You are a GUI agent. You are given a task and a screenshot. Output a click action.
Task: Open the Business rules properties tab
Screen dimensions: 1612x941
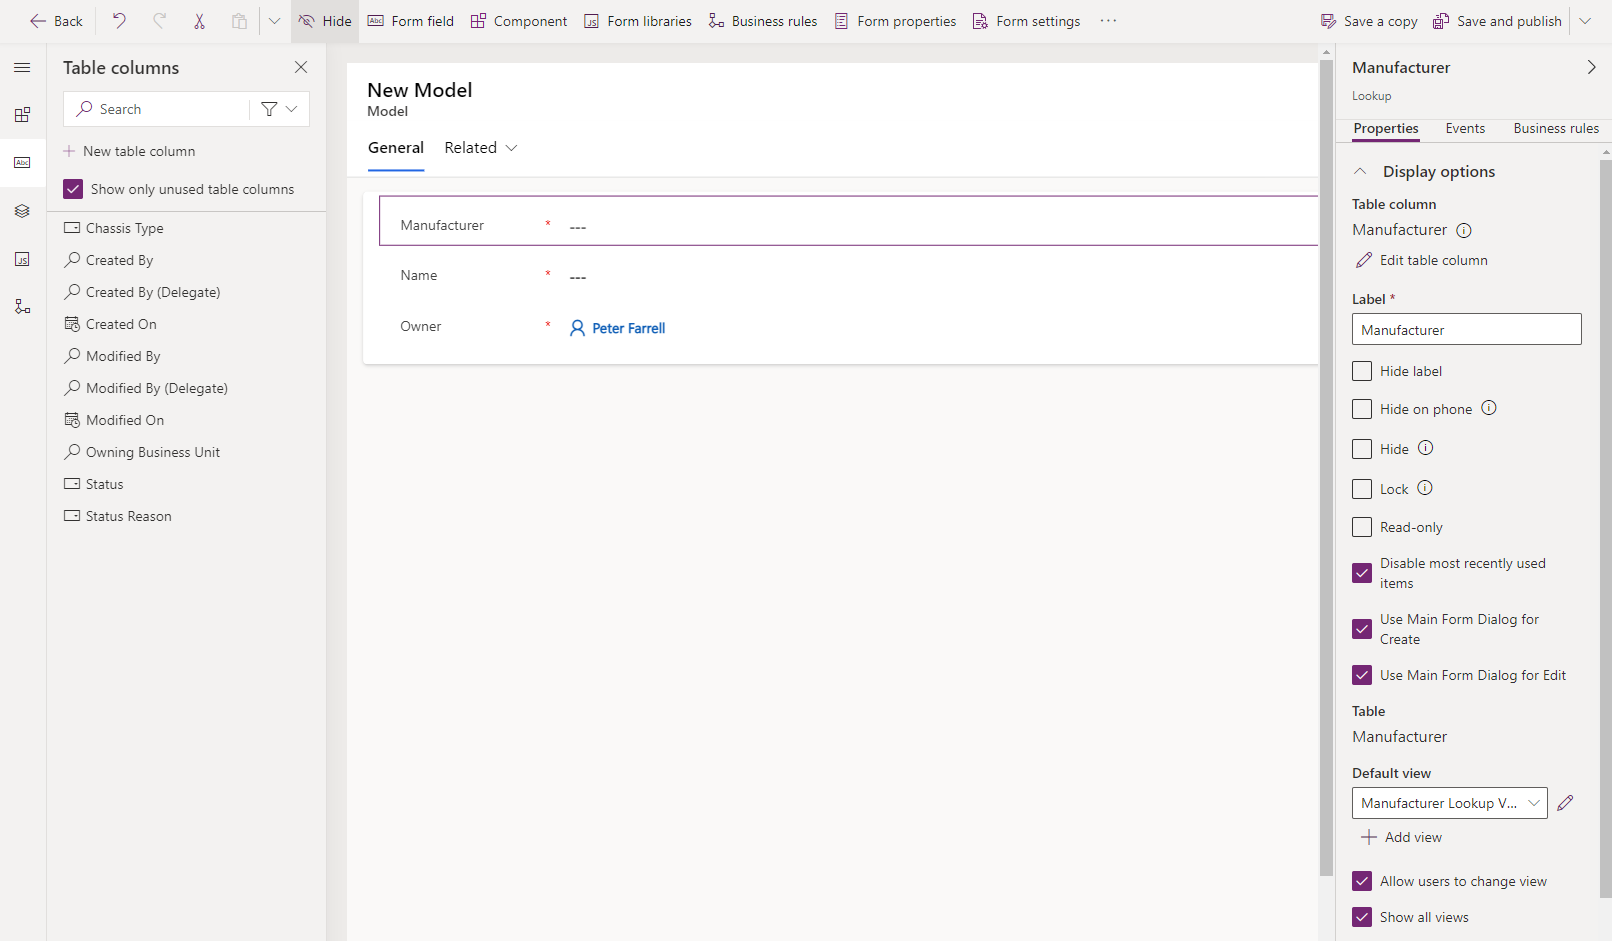pyautogui.click(x=1555, y=128)
